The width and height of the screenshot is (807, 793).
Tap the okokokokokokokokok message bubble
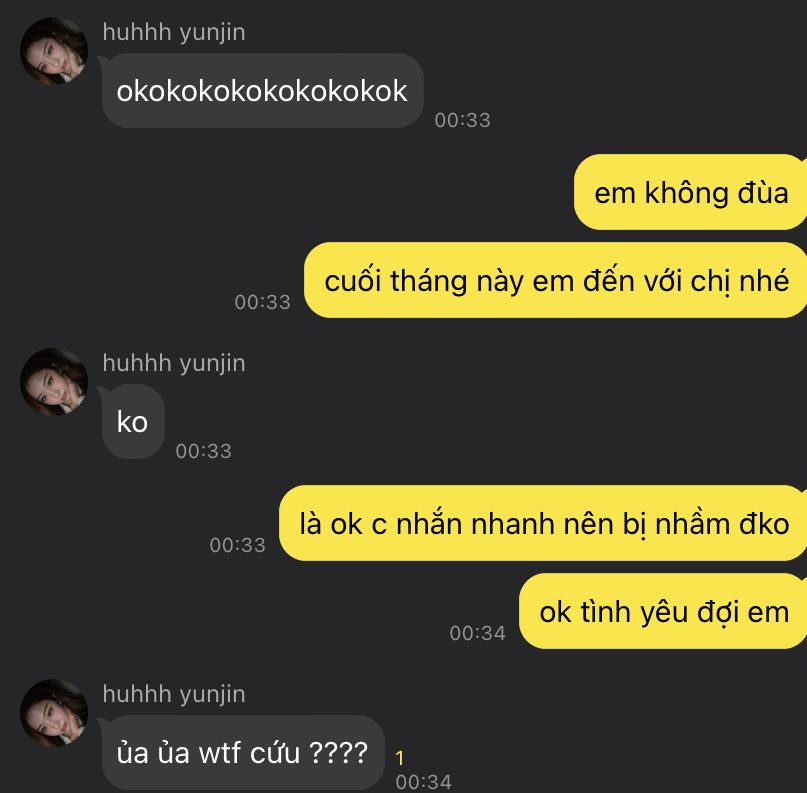click(262, 91)
